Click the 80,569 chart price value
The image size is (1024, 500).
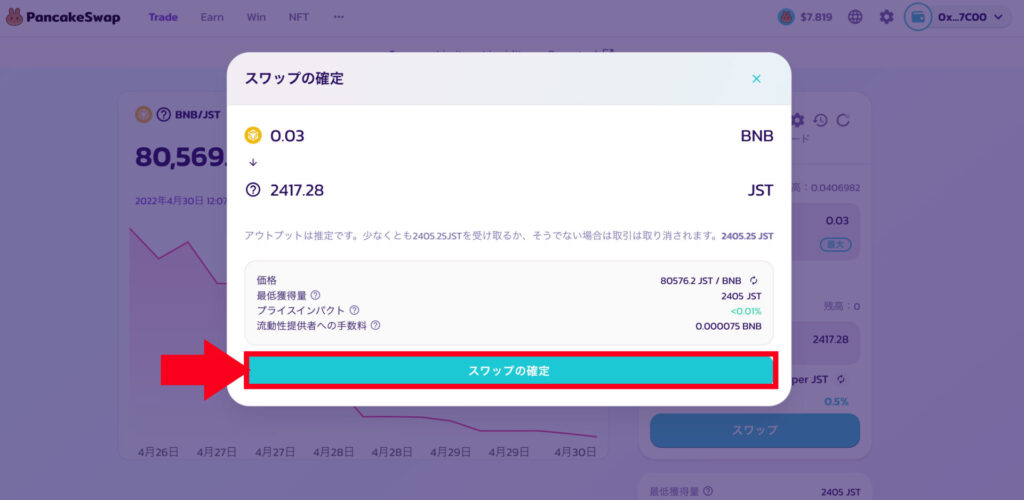click(x=181, y=157)
